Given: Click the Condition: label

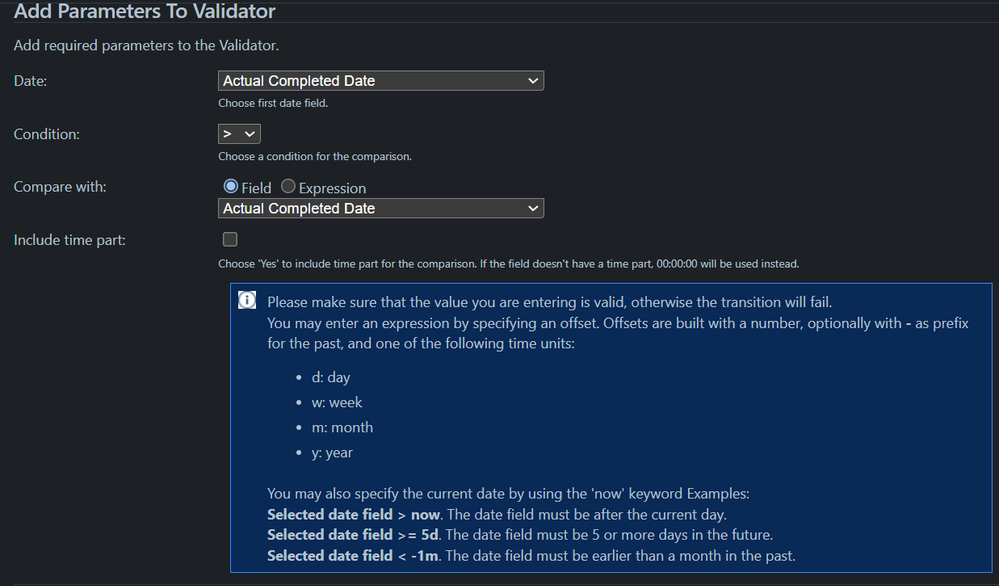Looking at the screenshot, I should pos(46,134).
